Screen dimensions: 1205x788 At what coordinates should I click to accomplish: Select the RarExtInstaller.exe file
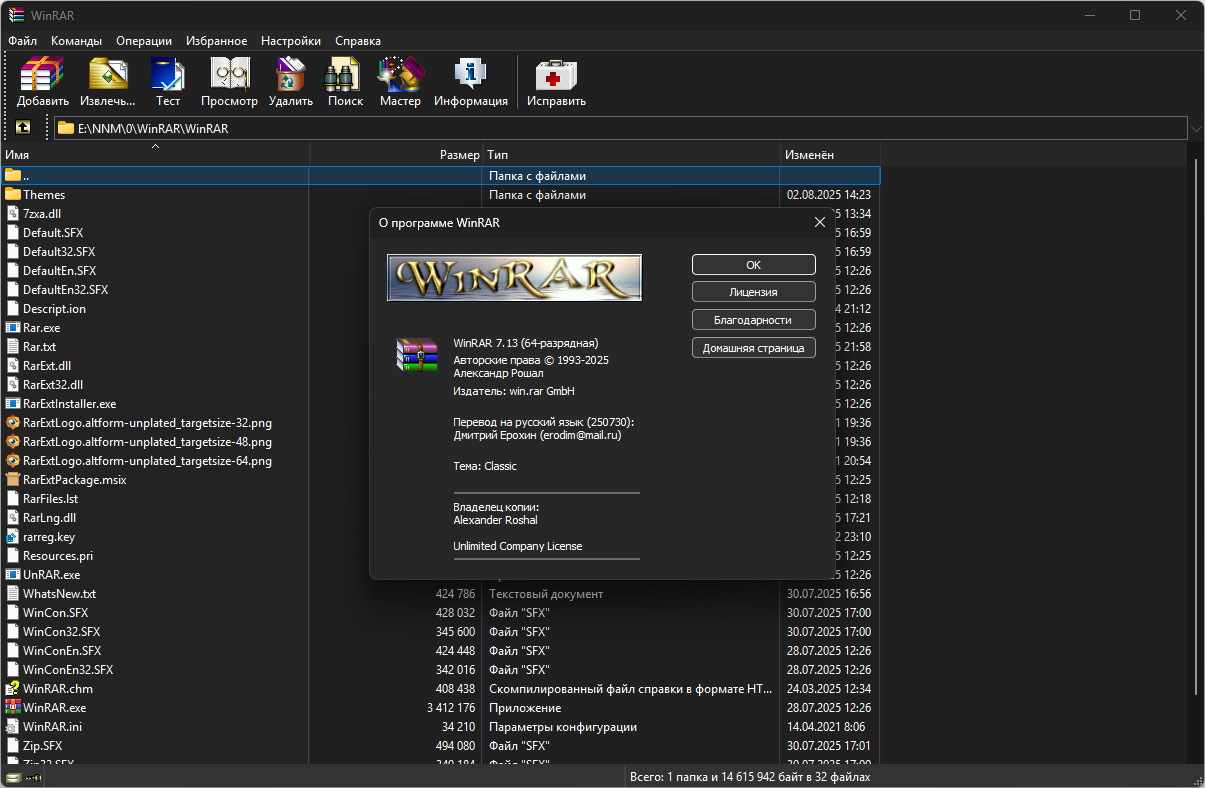pyautogui.click(x=69, y=403)
